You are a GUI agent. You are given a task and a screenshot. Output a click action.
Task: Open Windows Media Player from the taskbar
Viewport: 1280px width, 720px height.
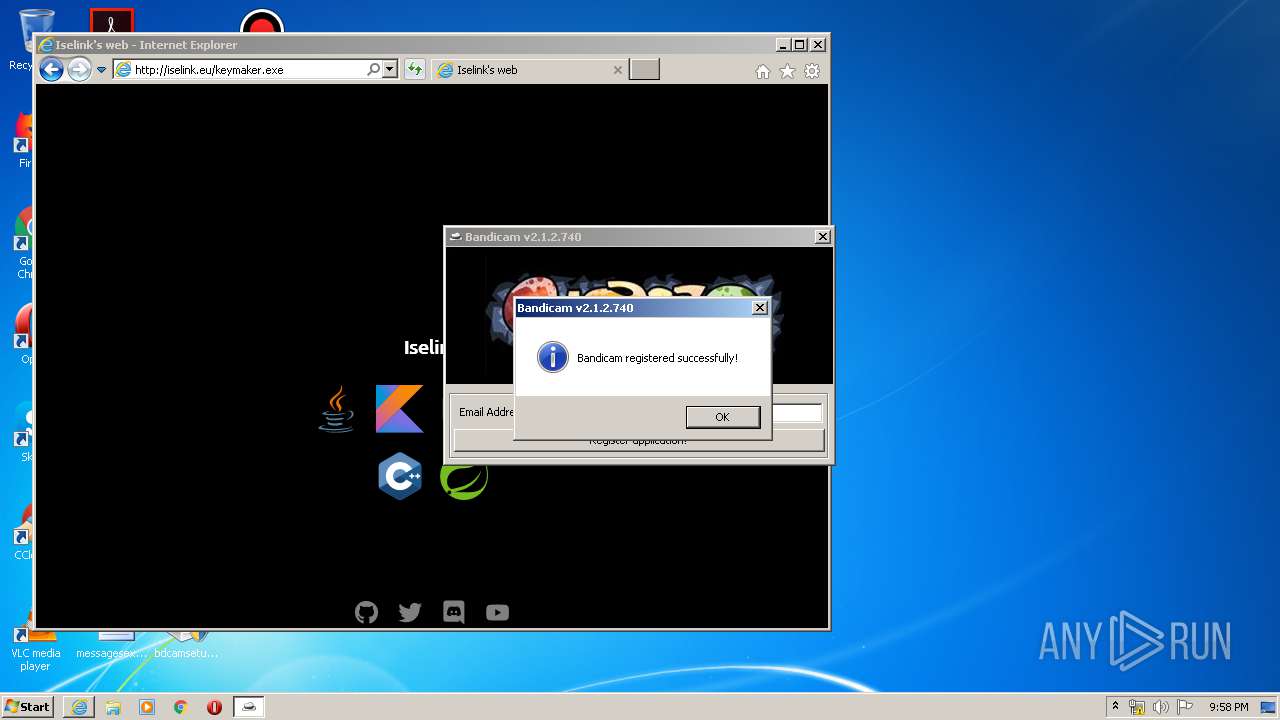pos(147,707)
